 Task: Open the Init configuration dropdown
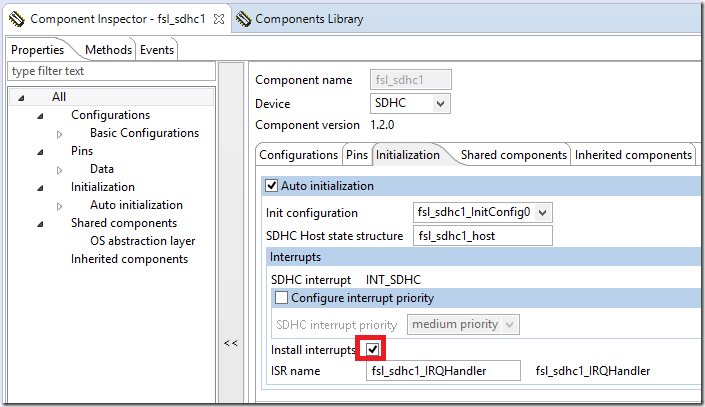coord(543,213)
